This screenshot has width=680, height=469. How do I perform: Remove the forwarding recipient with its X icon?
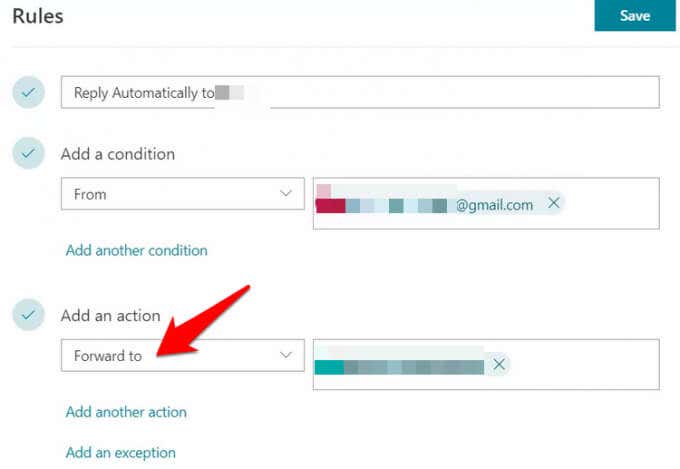[498, 363]
